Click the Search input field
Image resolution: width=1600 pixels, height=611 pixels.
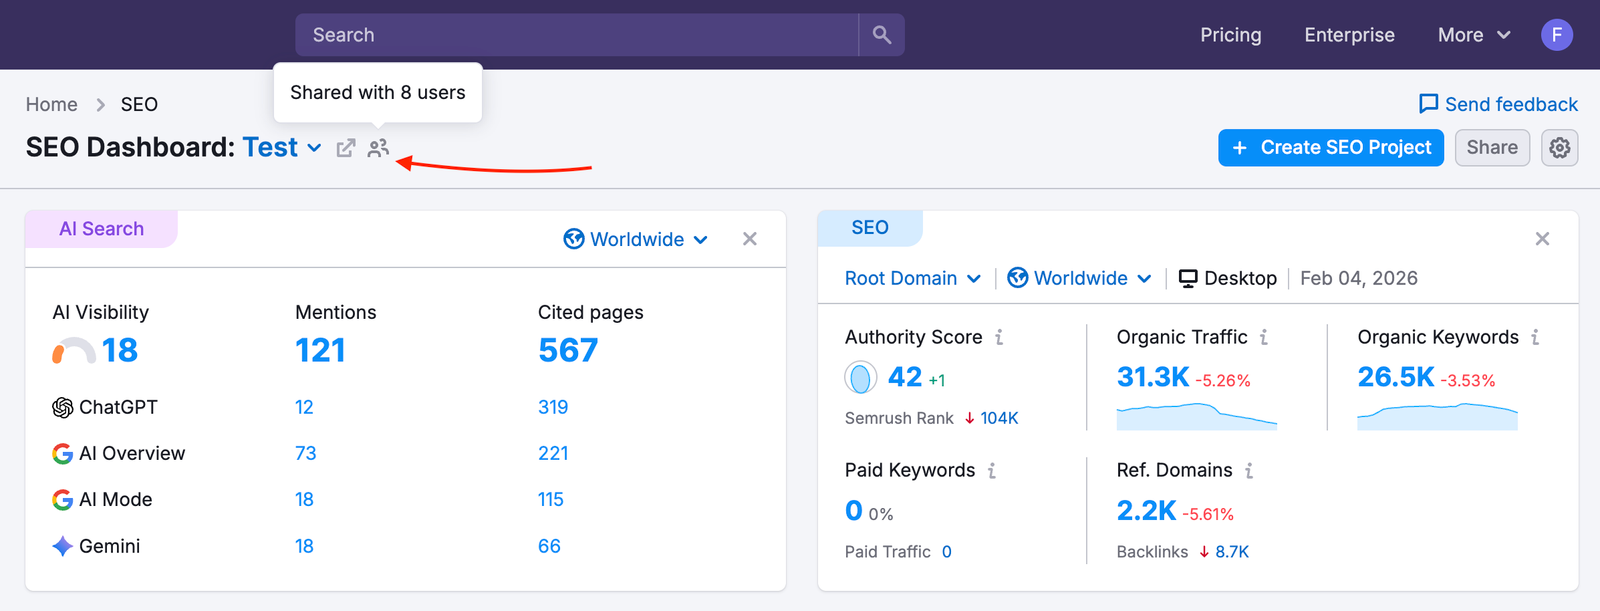pos(577,35)
